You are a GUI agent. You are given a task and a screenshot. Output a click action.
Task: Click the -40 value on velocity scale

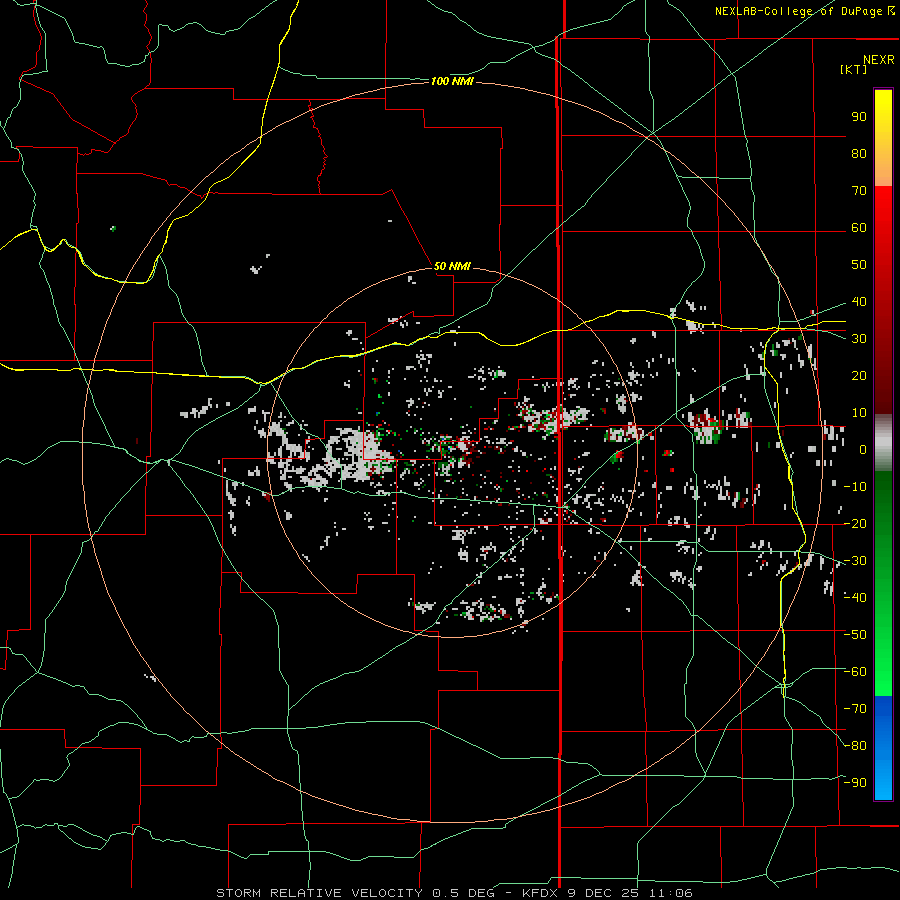pyautogui.click(x=855, y=598)
